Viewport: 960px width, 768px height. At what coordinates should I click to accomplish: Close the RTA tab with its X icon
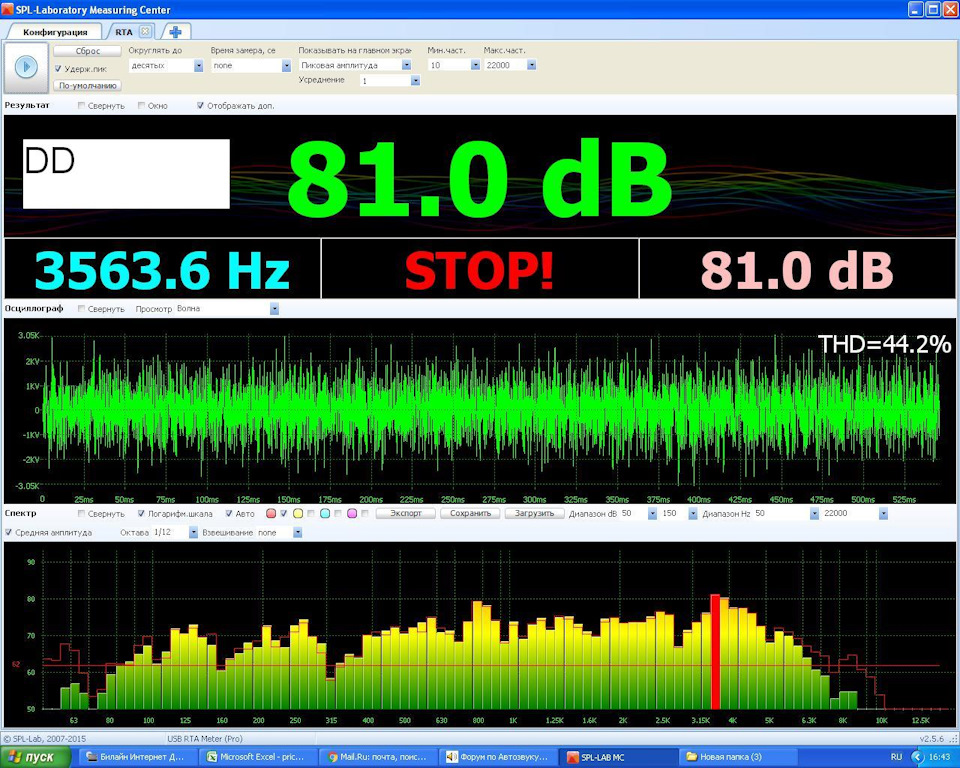pos(145,31)
